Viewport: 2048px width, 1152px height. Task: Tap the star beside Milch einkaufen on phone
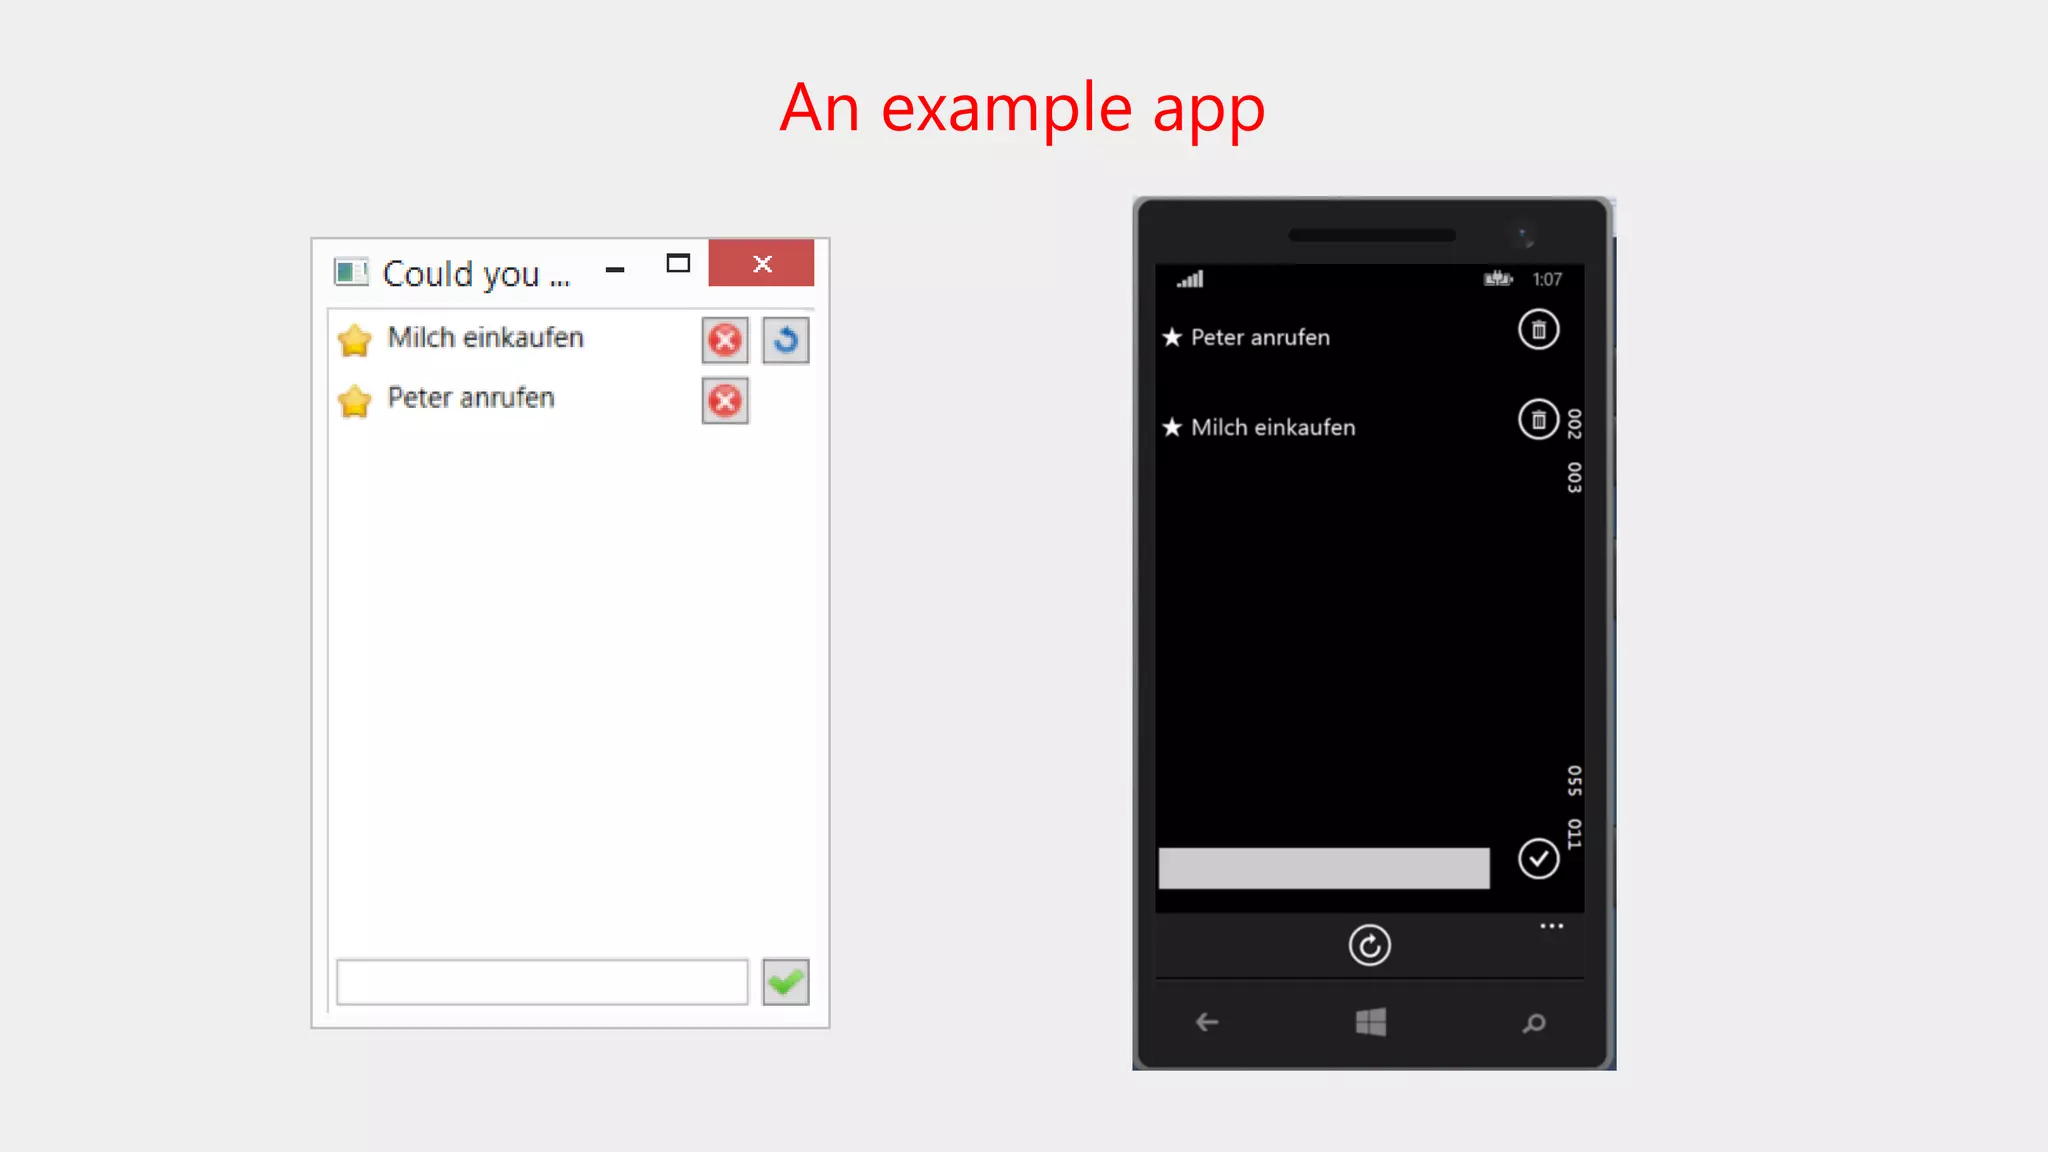(1172, 427)
